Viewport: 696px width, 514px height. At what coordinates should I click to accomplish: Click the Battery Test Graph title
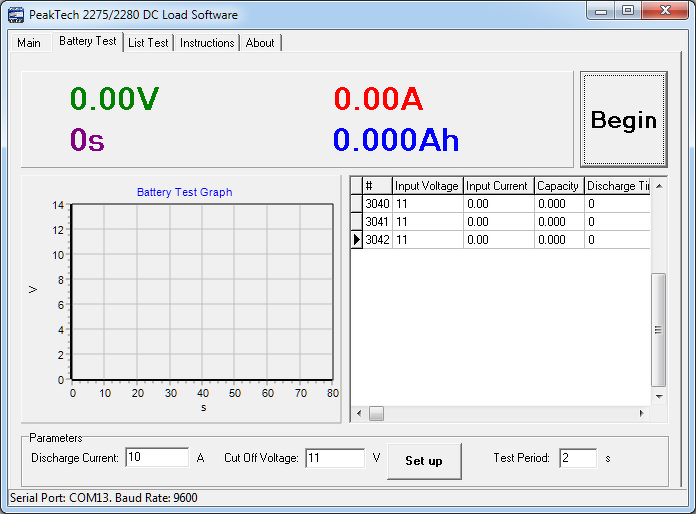[184, 192]
